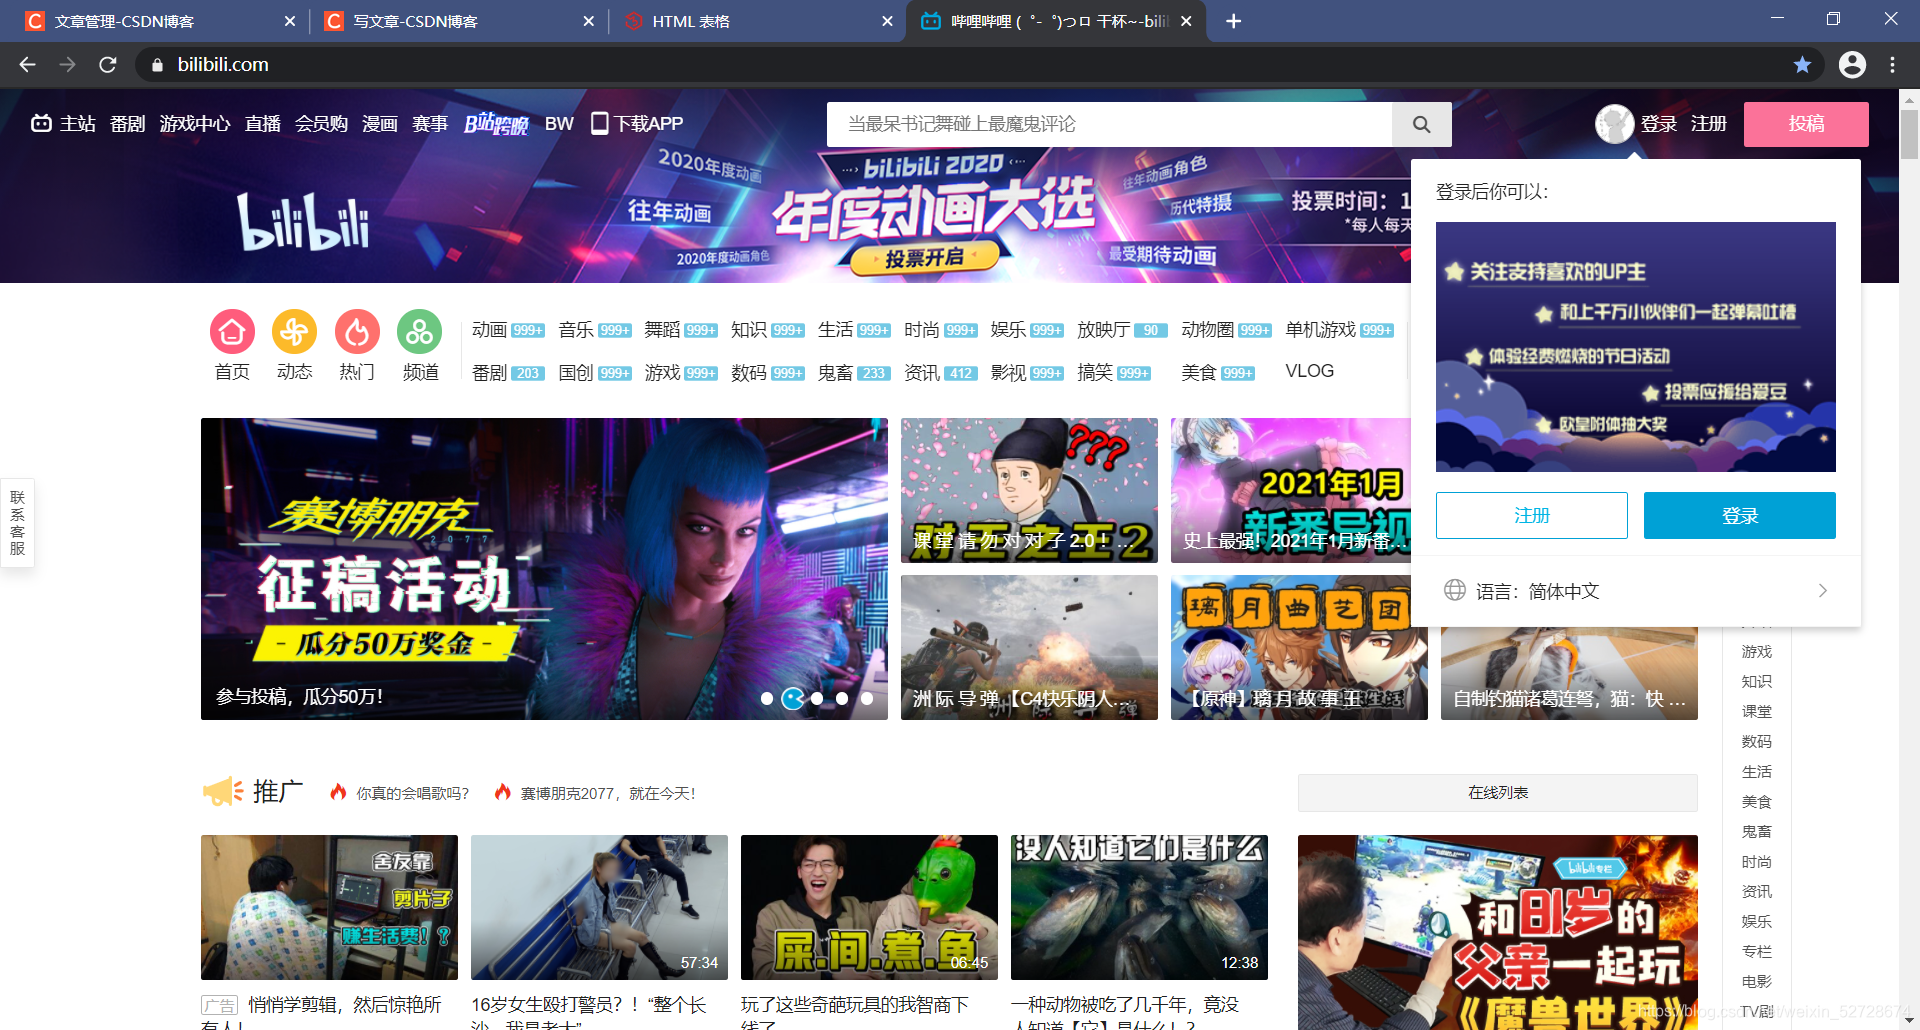Click the search magnifier button
1920x1030 pixels.
[1421, 124]
